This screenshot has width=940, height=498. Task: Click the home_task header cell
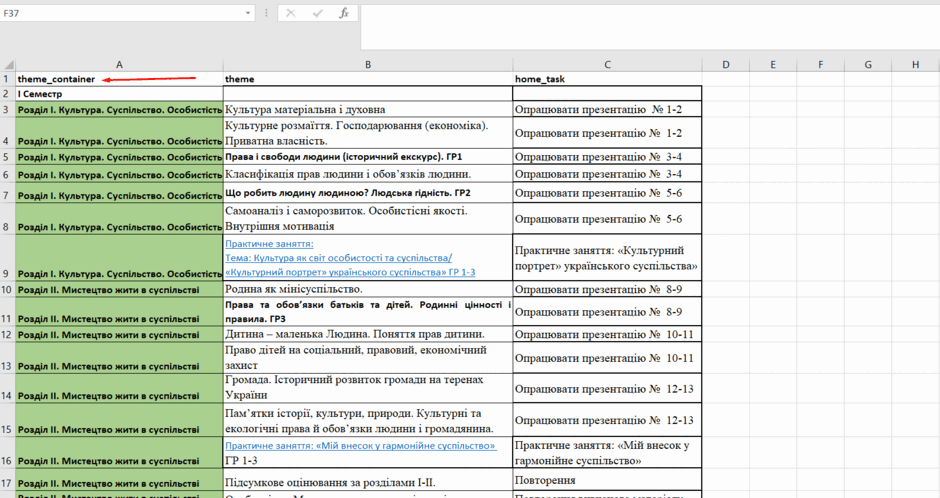pos(607,79)
